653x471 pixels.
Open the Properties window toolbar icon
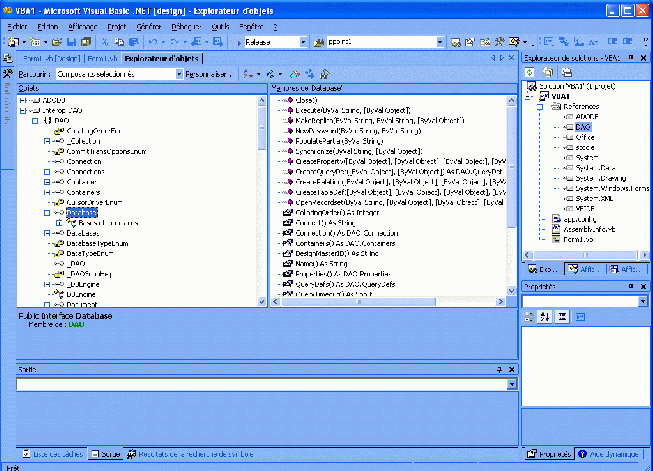(x=470, y=42)
